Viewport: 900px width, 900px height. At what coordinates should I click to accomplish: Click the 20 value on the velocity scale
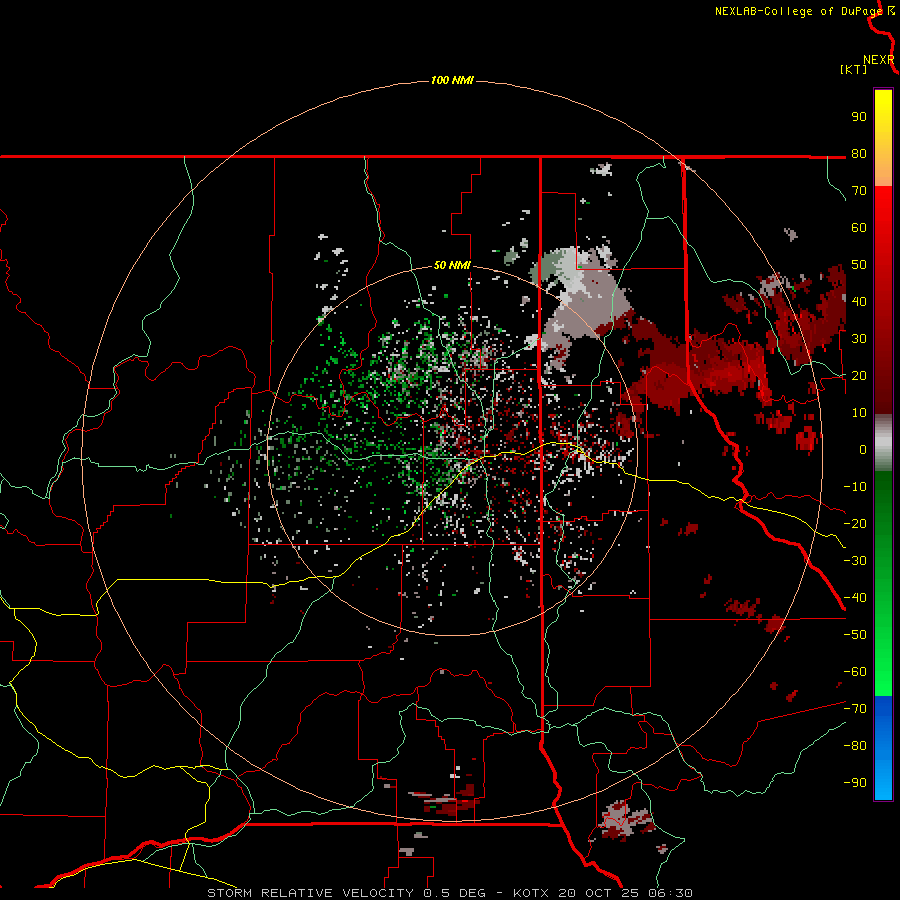[x=859, y=375]
